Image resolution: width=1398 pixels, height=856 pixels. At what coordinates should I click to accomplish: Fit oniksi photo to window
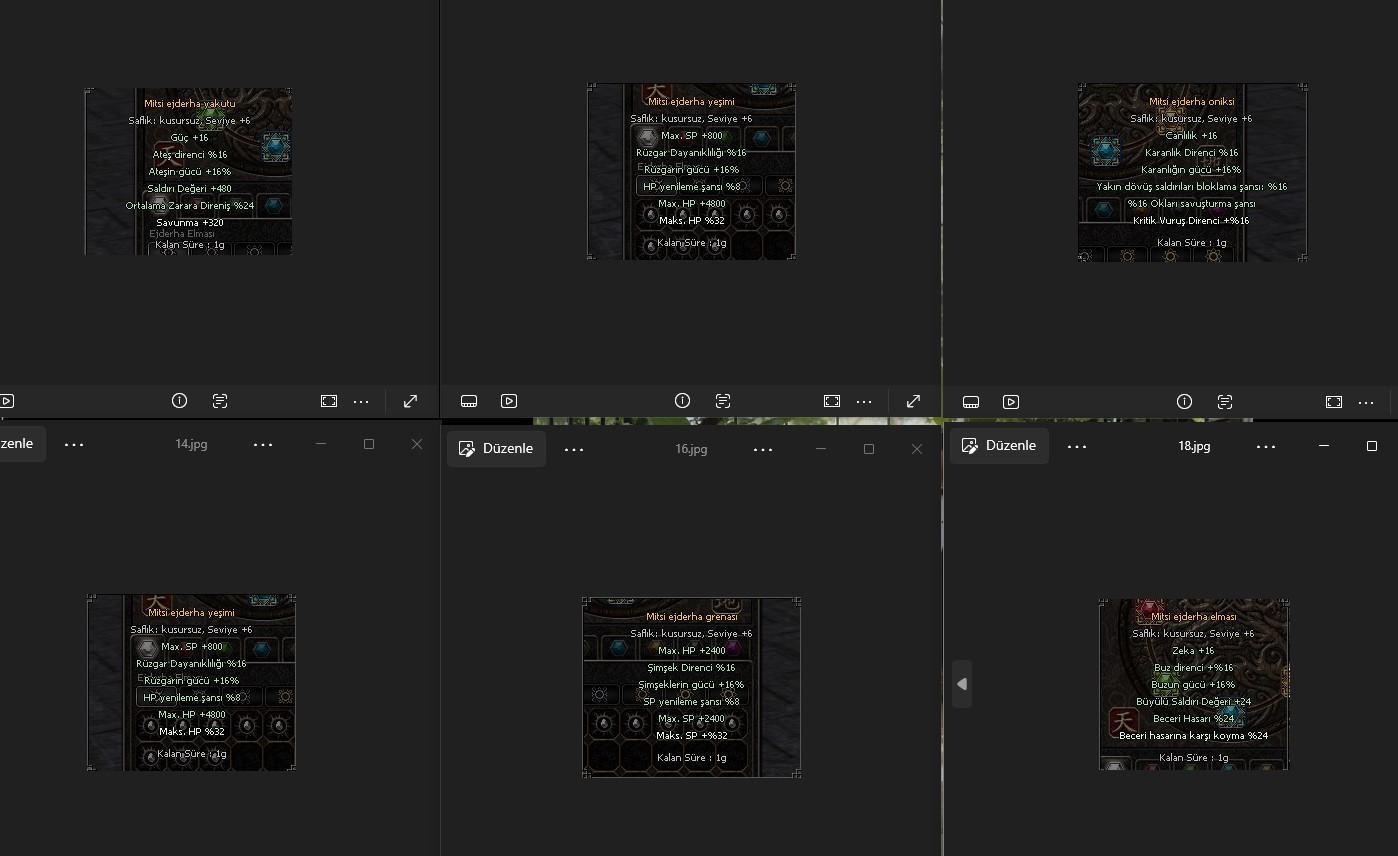[1334, 402]
